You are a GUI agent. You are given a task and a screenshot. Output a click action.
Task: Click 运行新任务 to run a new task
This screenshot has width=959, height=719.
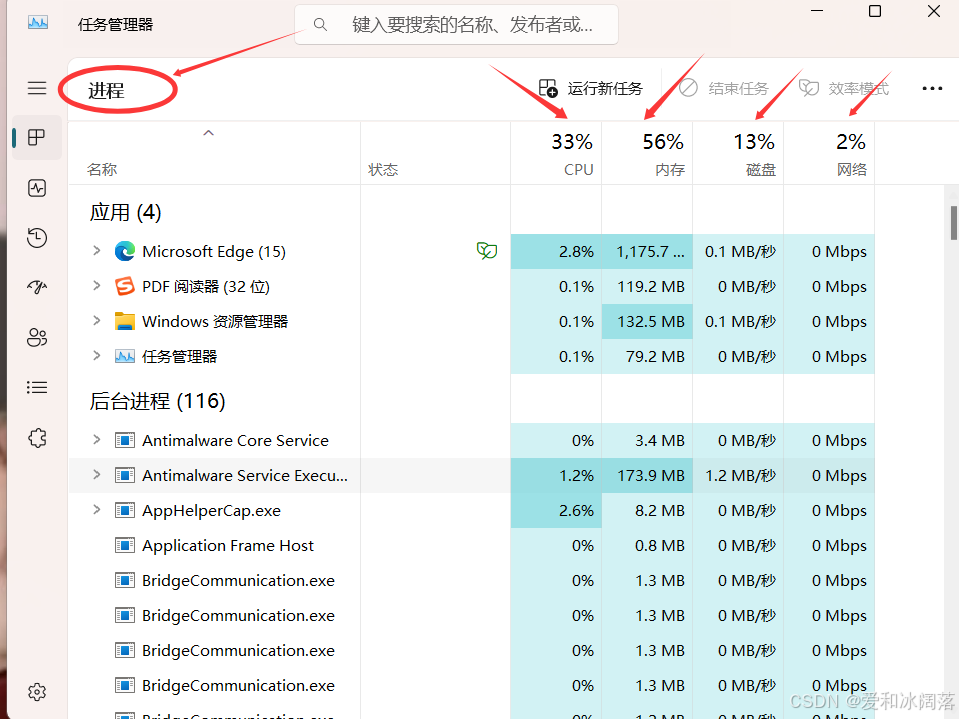tap(591, 89)
